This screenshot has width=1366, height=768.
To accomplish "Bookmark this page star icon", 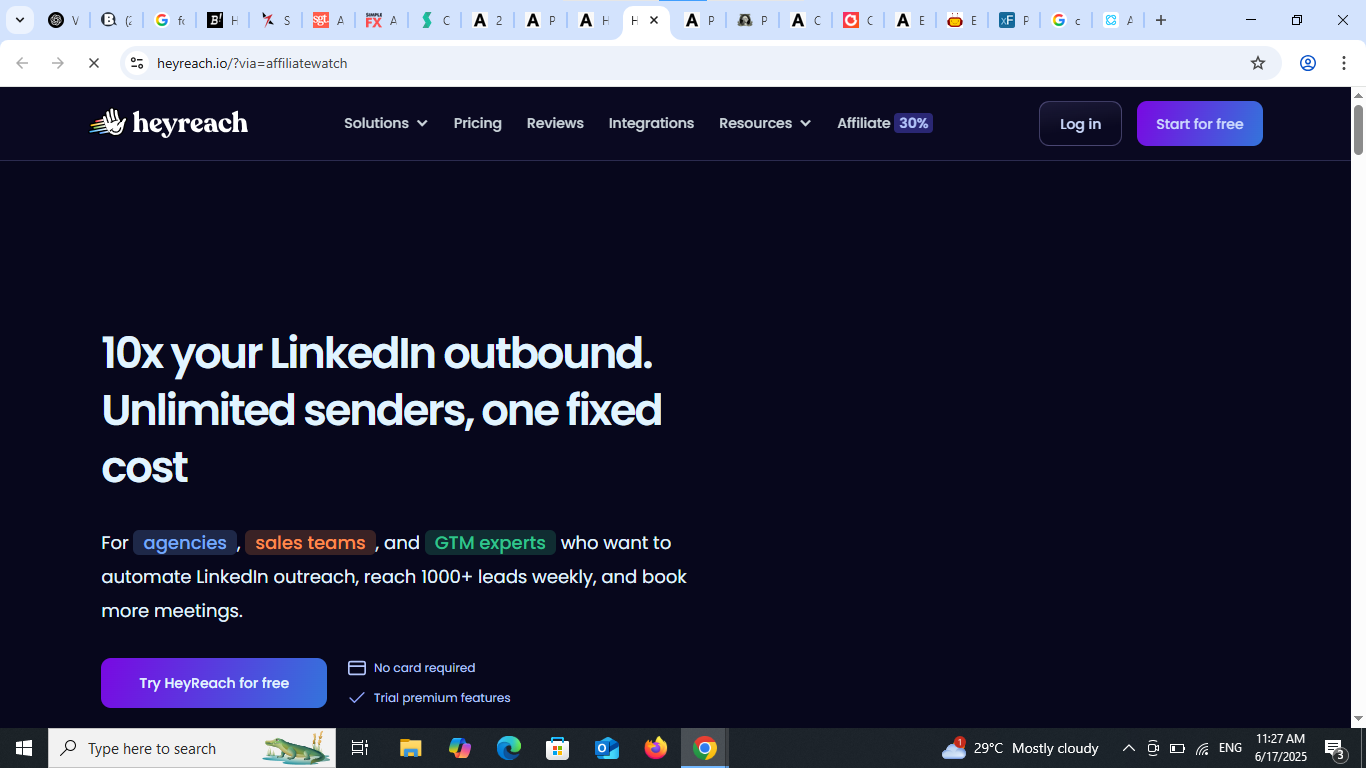I will pos(1258,63).
